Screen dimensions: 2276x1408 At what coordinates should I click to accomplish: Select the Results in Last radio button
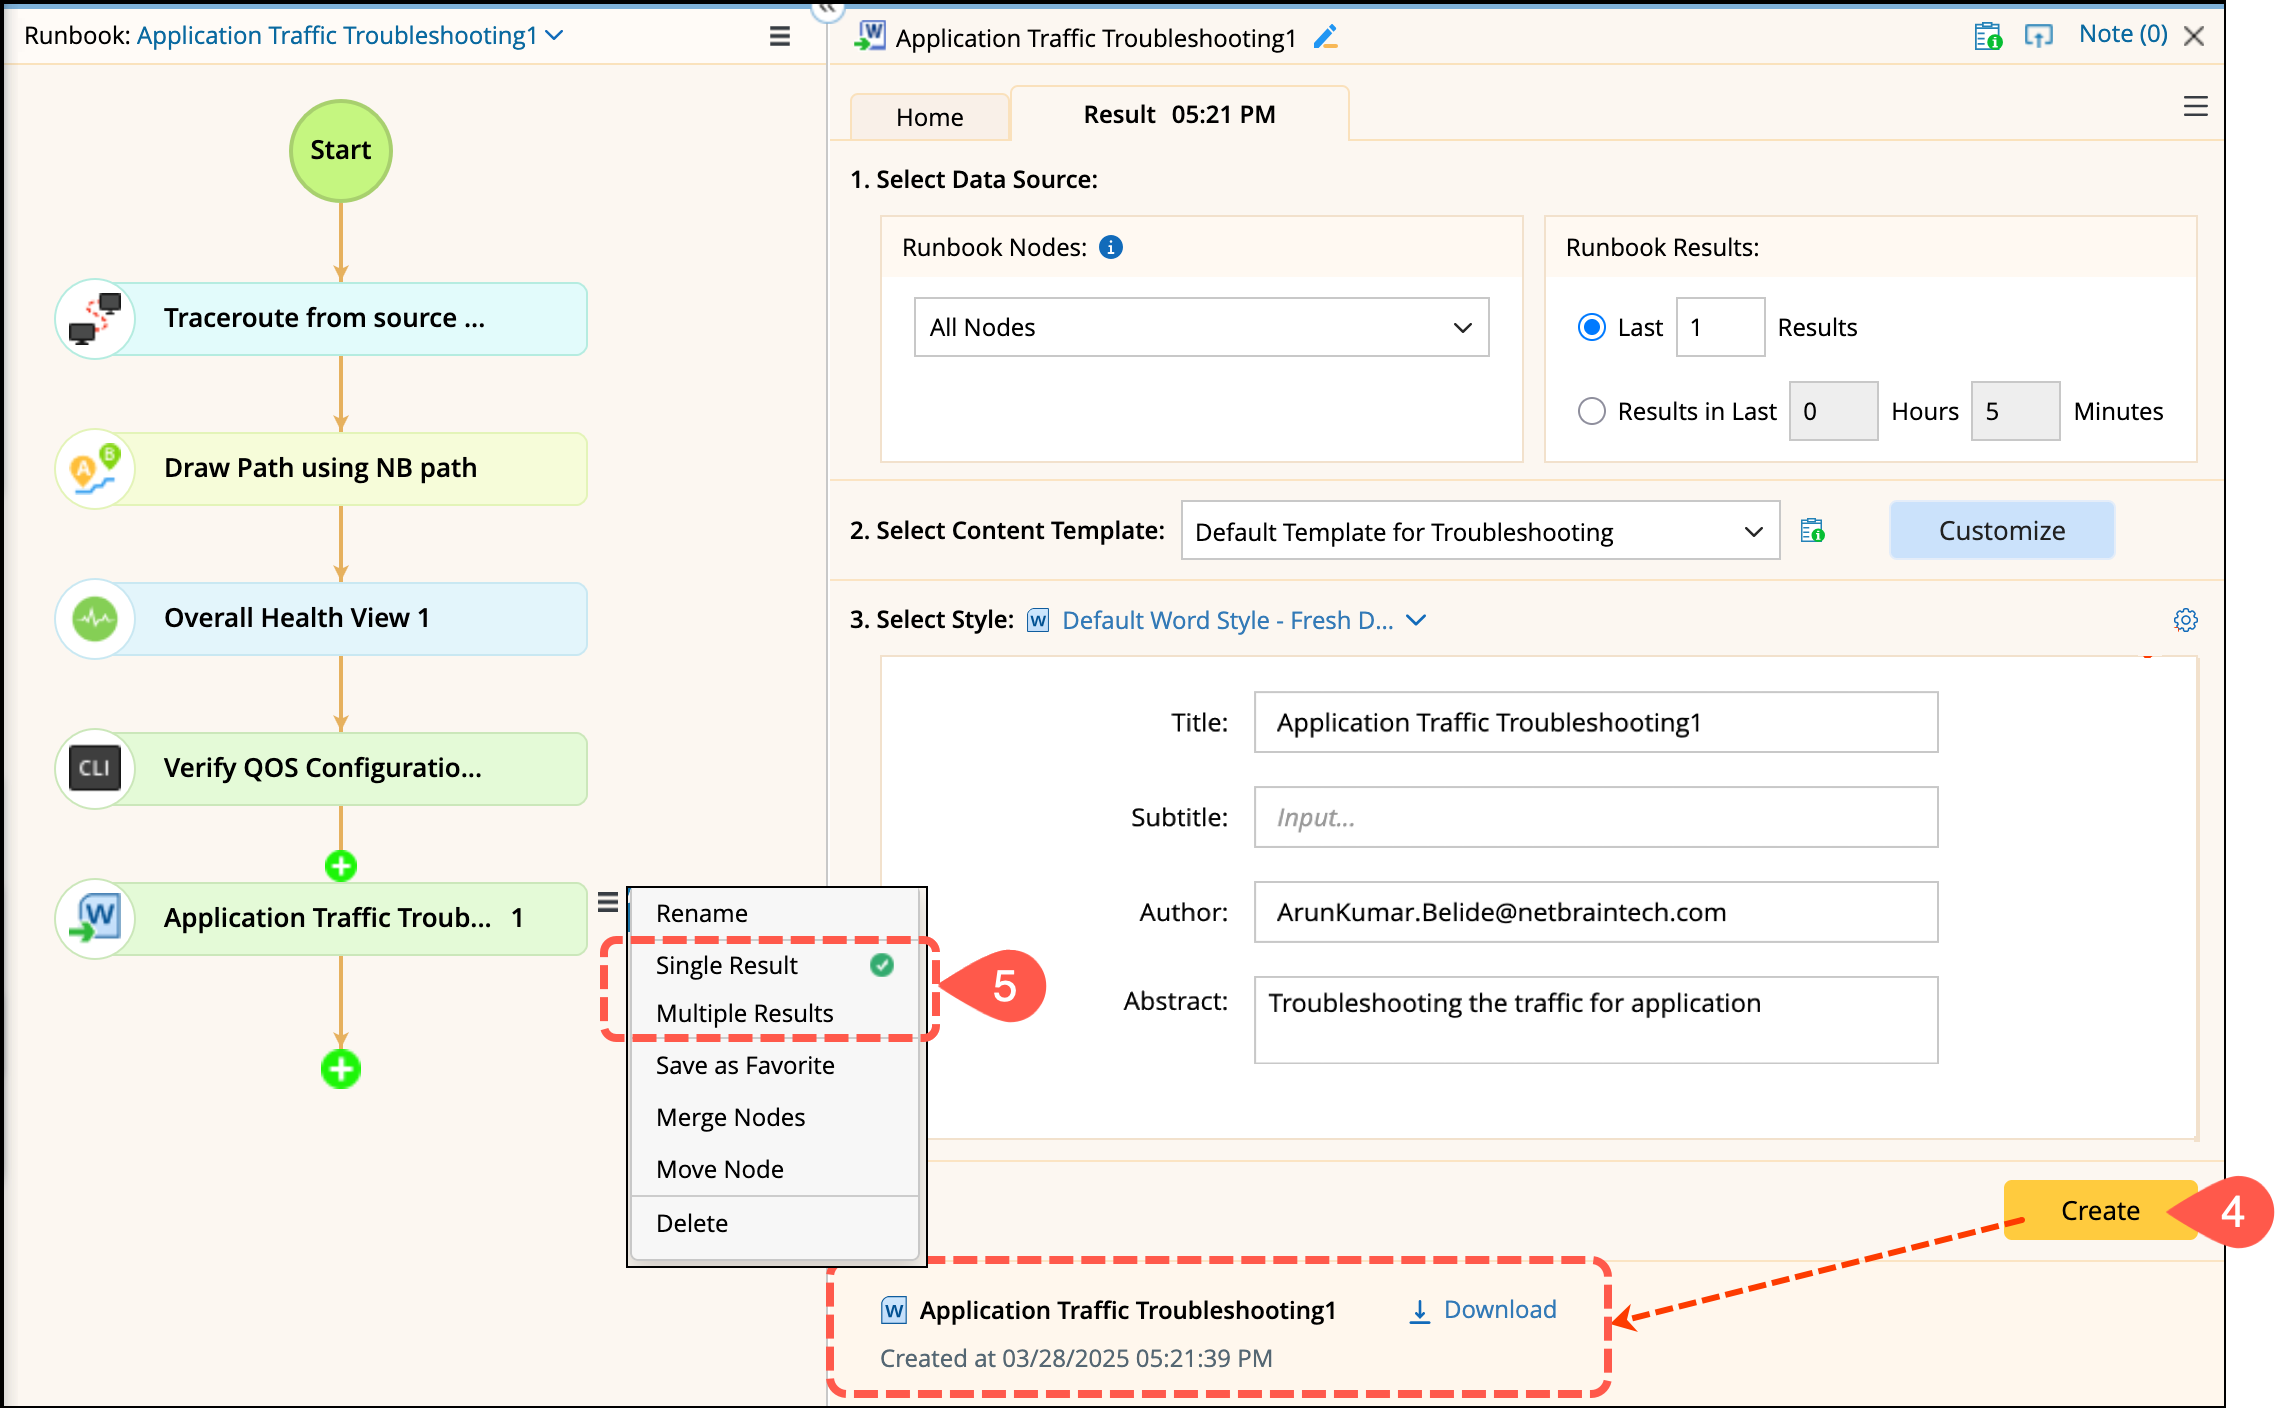point(1591,411)
